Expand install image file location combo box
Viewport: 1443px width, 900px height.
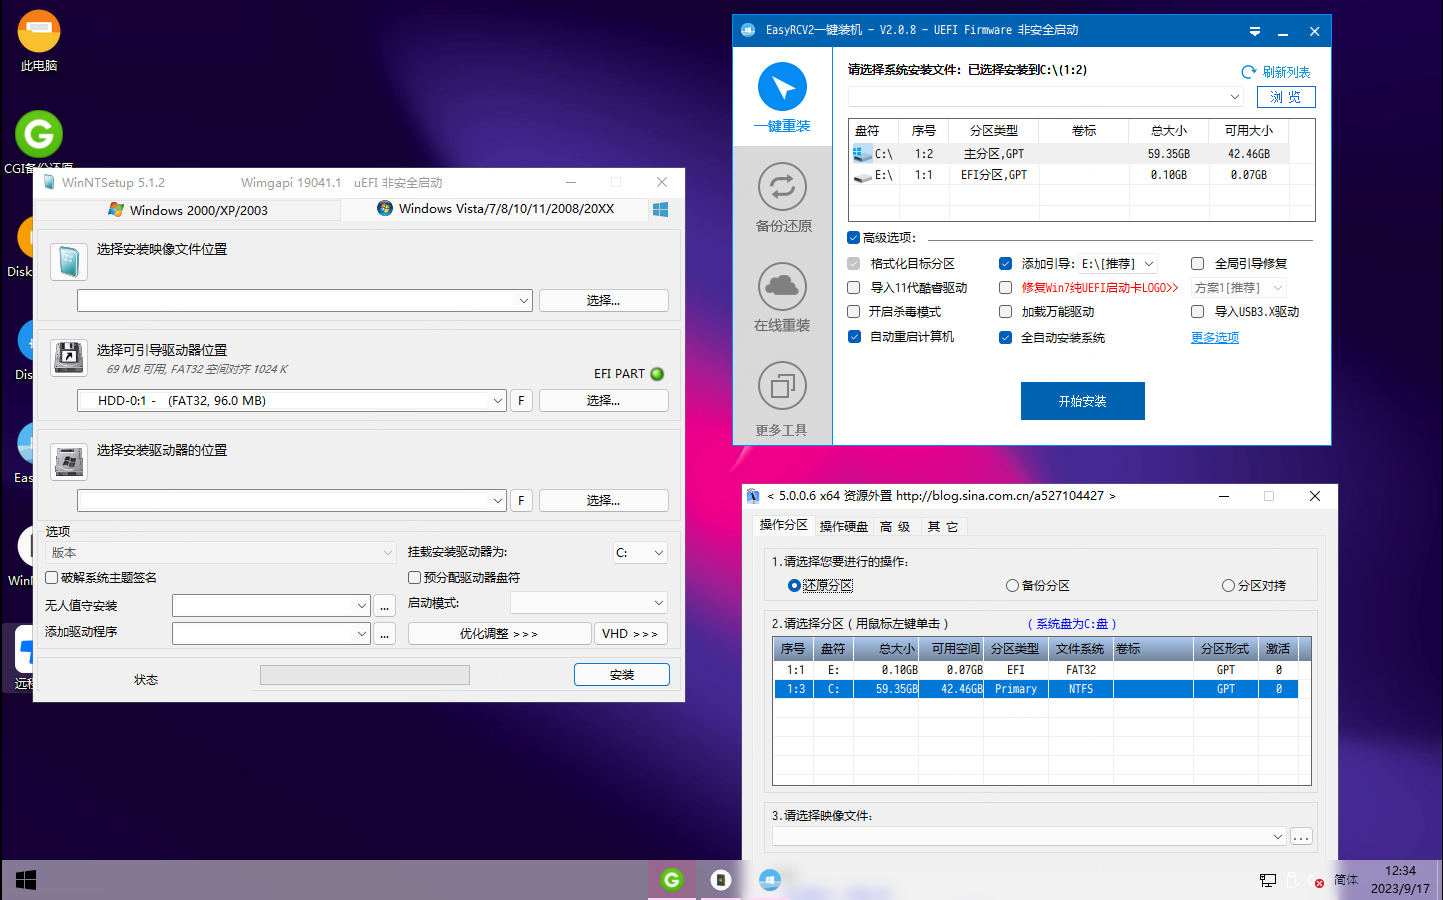pos(524,300)
